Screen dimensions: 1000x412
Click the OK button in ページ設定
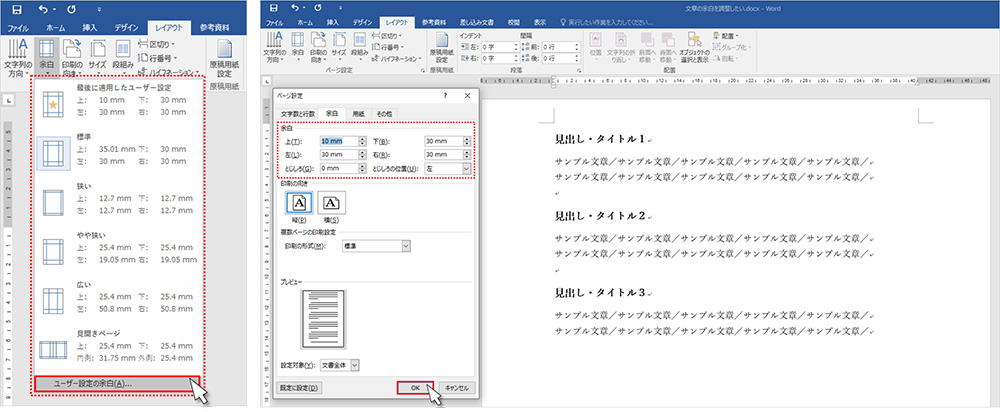point(416,387)
